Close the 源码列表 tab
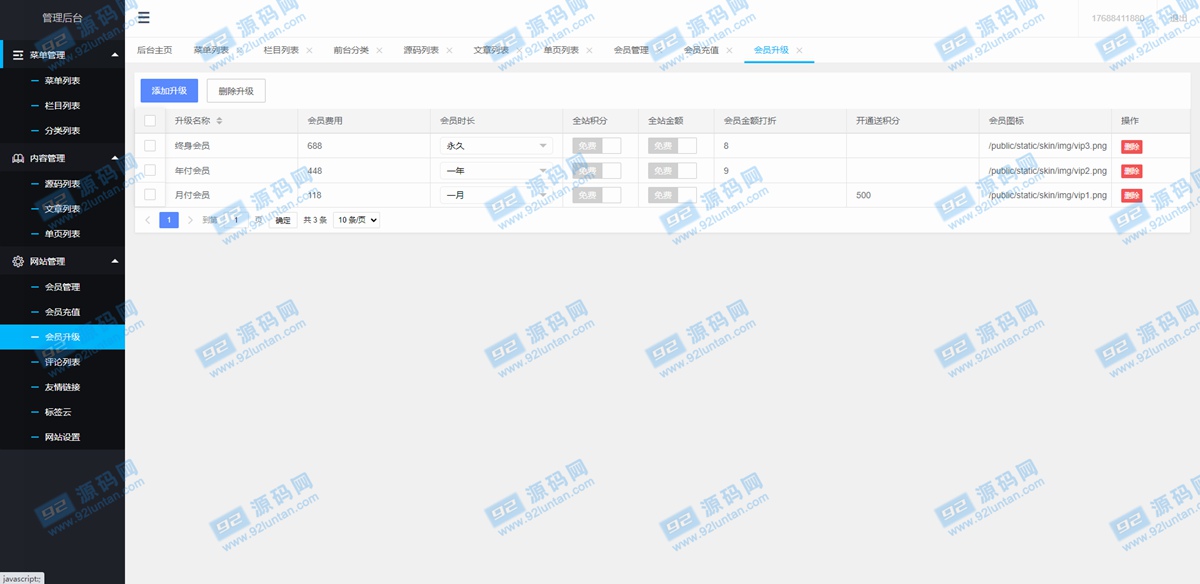 (449, 50)
